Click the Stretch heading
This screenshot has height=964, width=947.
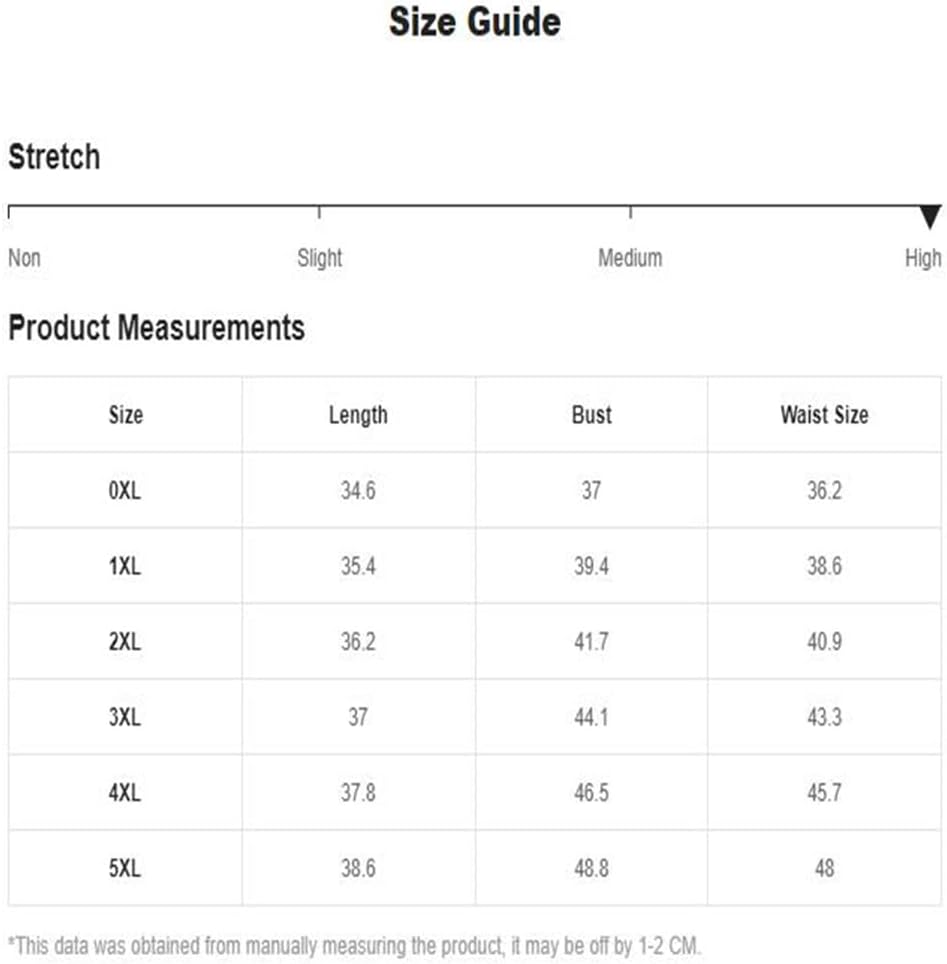click(54, 157)
